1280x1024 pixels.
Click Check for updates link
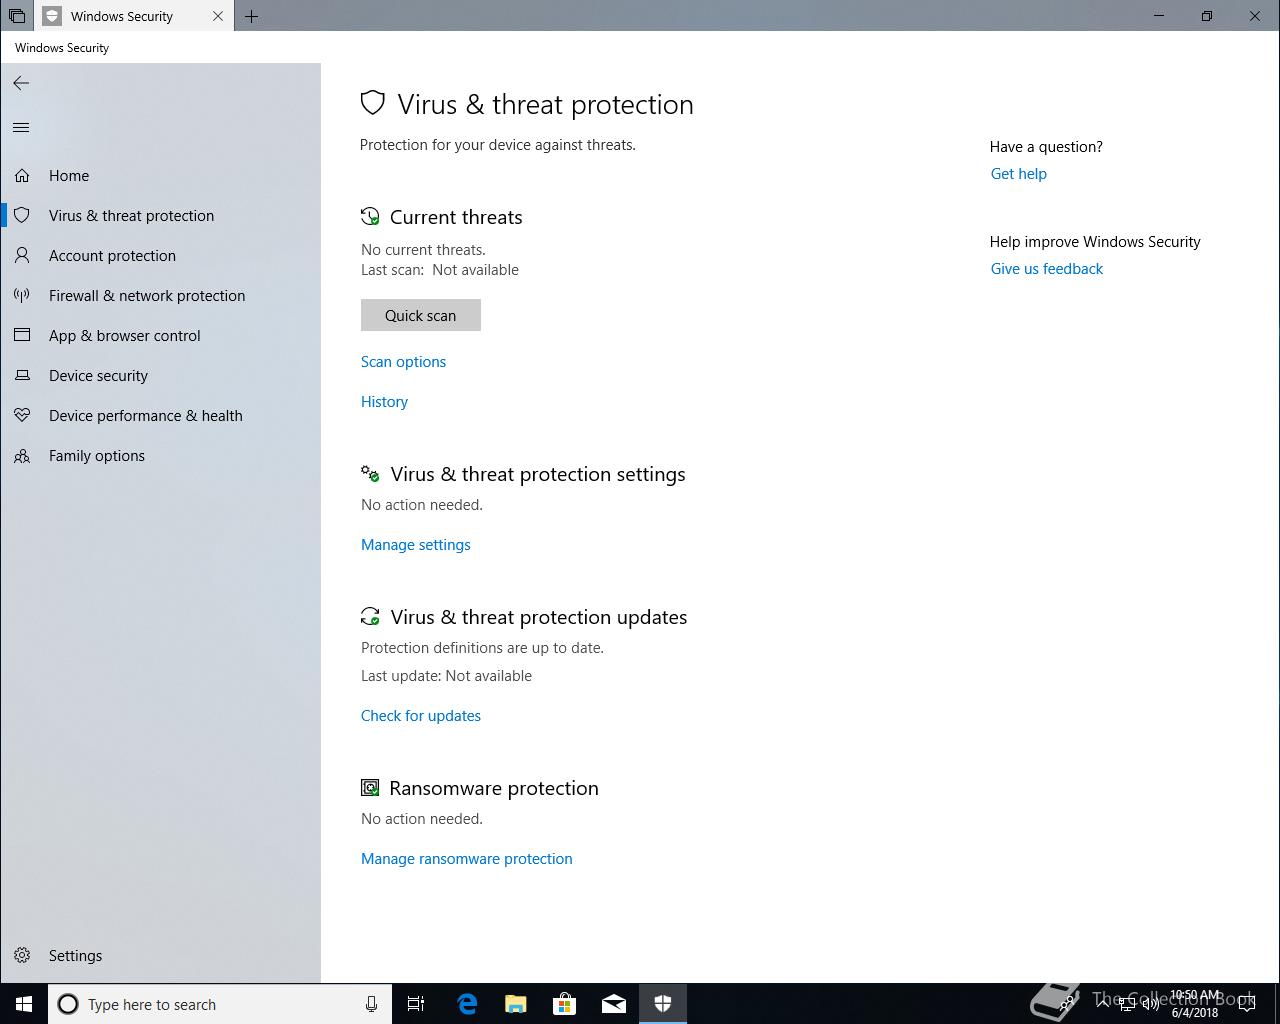[421, 715]
